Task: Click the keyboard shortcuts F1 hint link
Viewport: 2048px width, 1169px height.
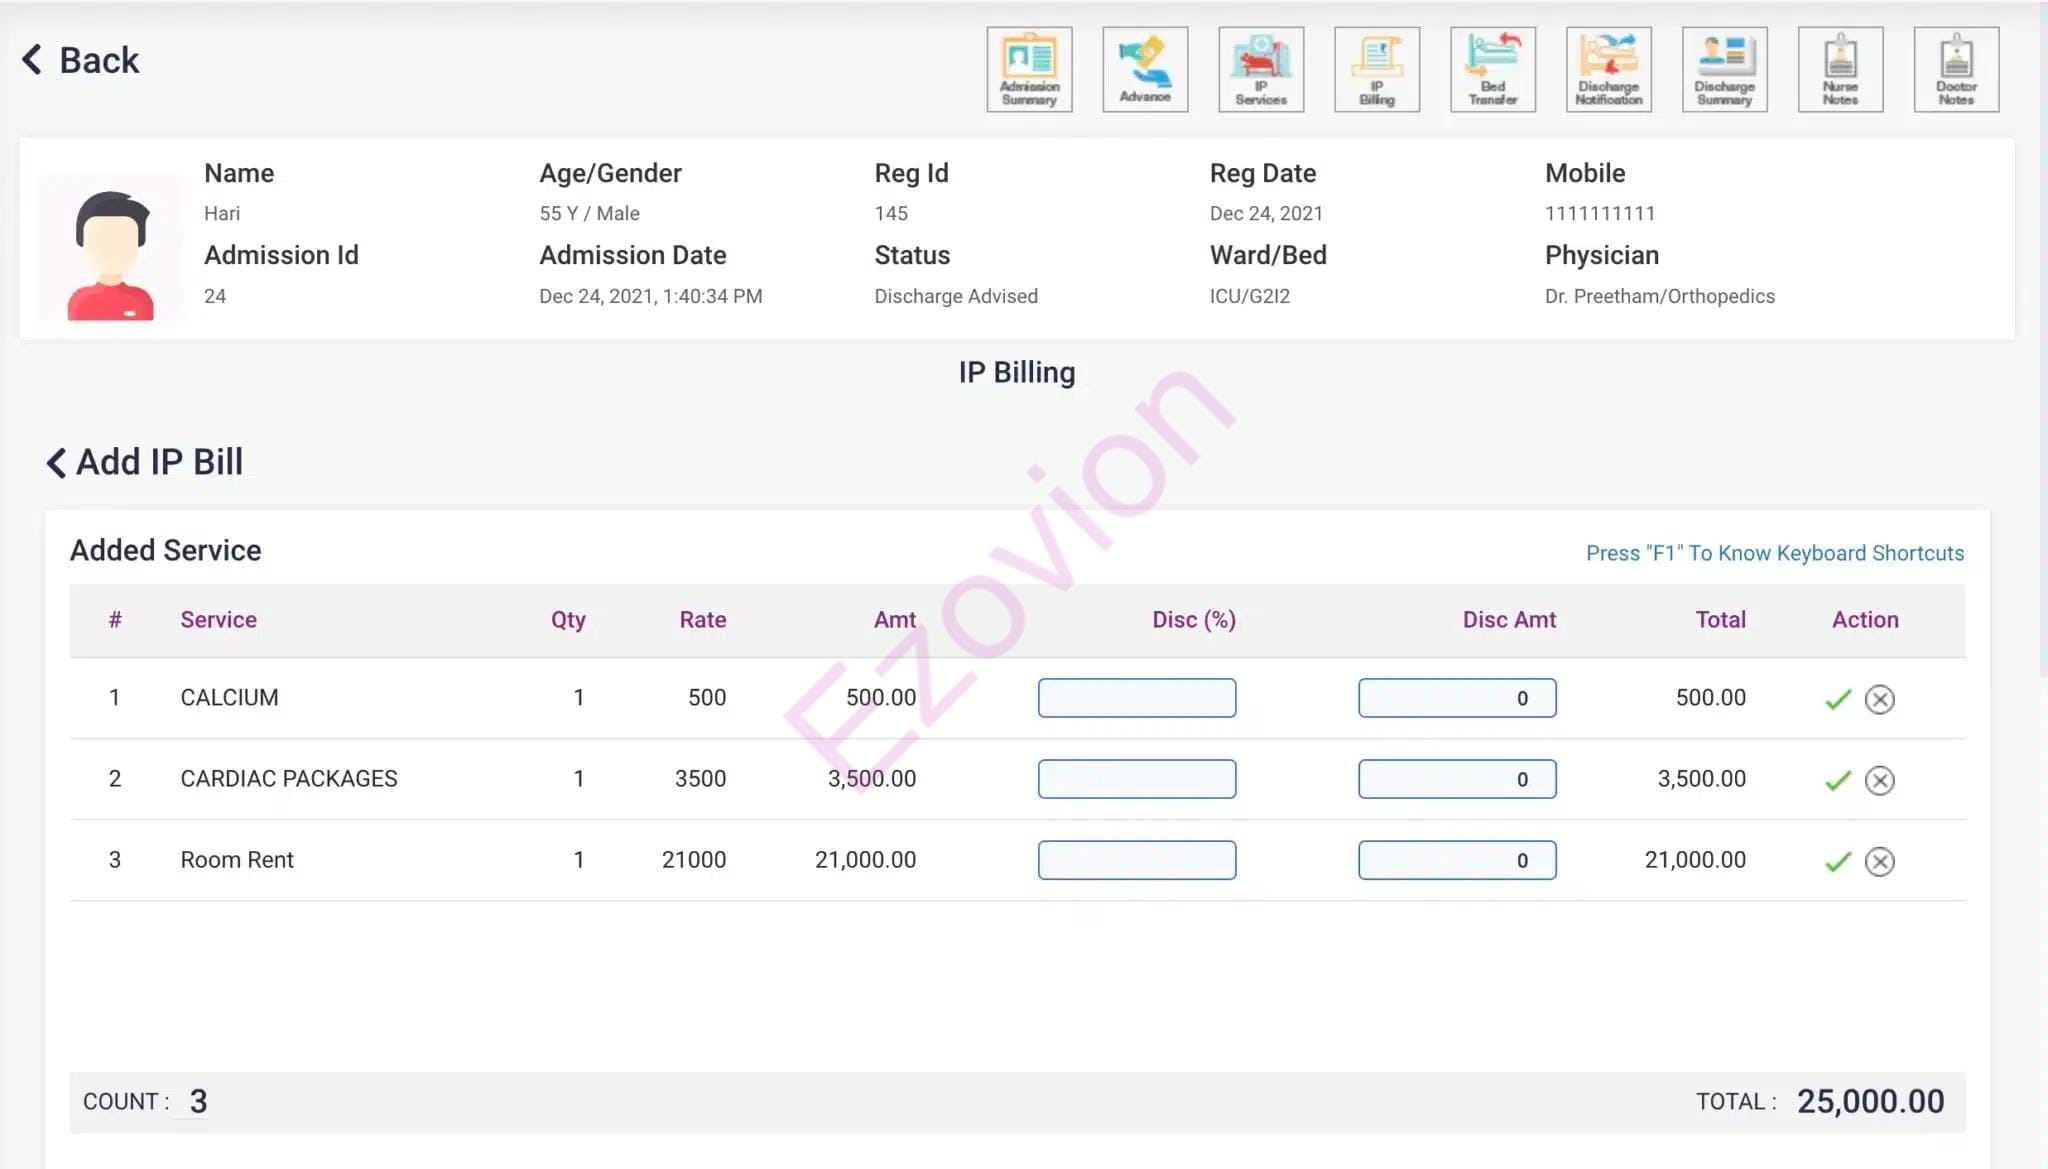Action: pyautogui.click(x=1774, y=553)
